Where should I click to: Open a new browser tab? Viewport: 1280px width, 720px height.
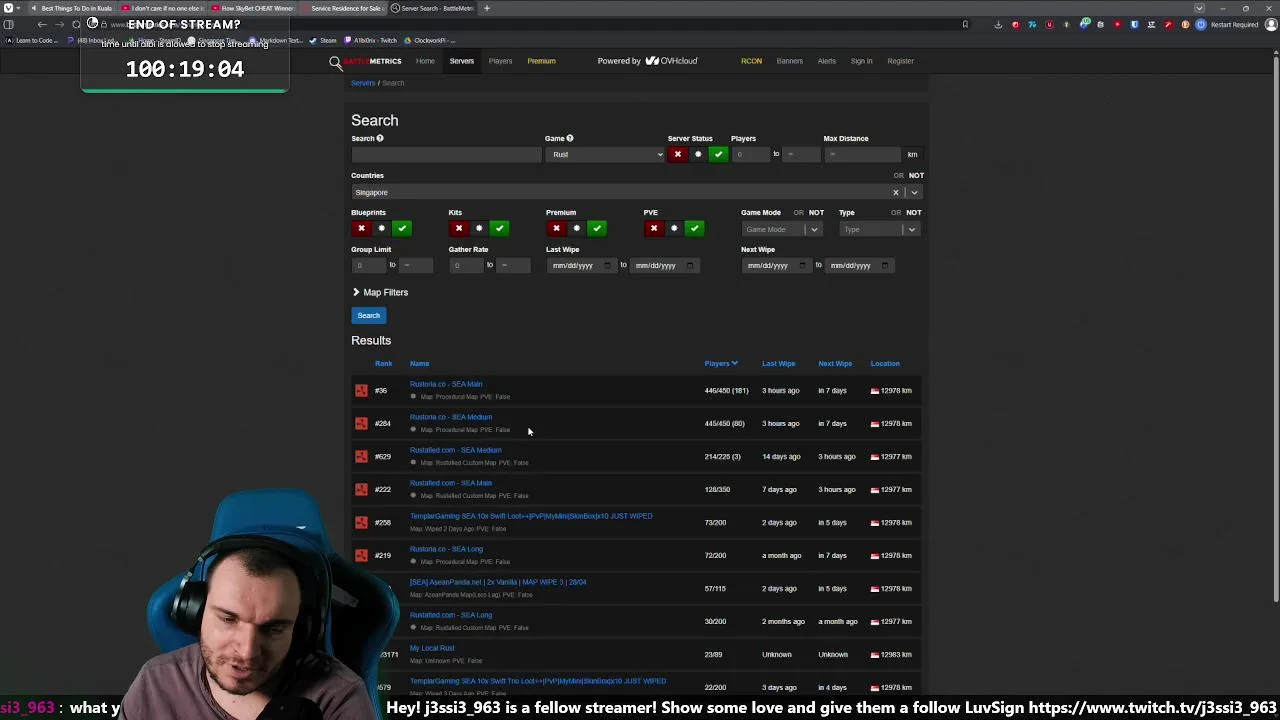(x=487, y=8)
